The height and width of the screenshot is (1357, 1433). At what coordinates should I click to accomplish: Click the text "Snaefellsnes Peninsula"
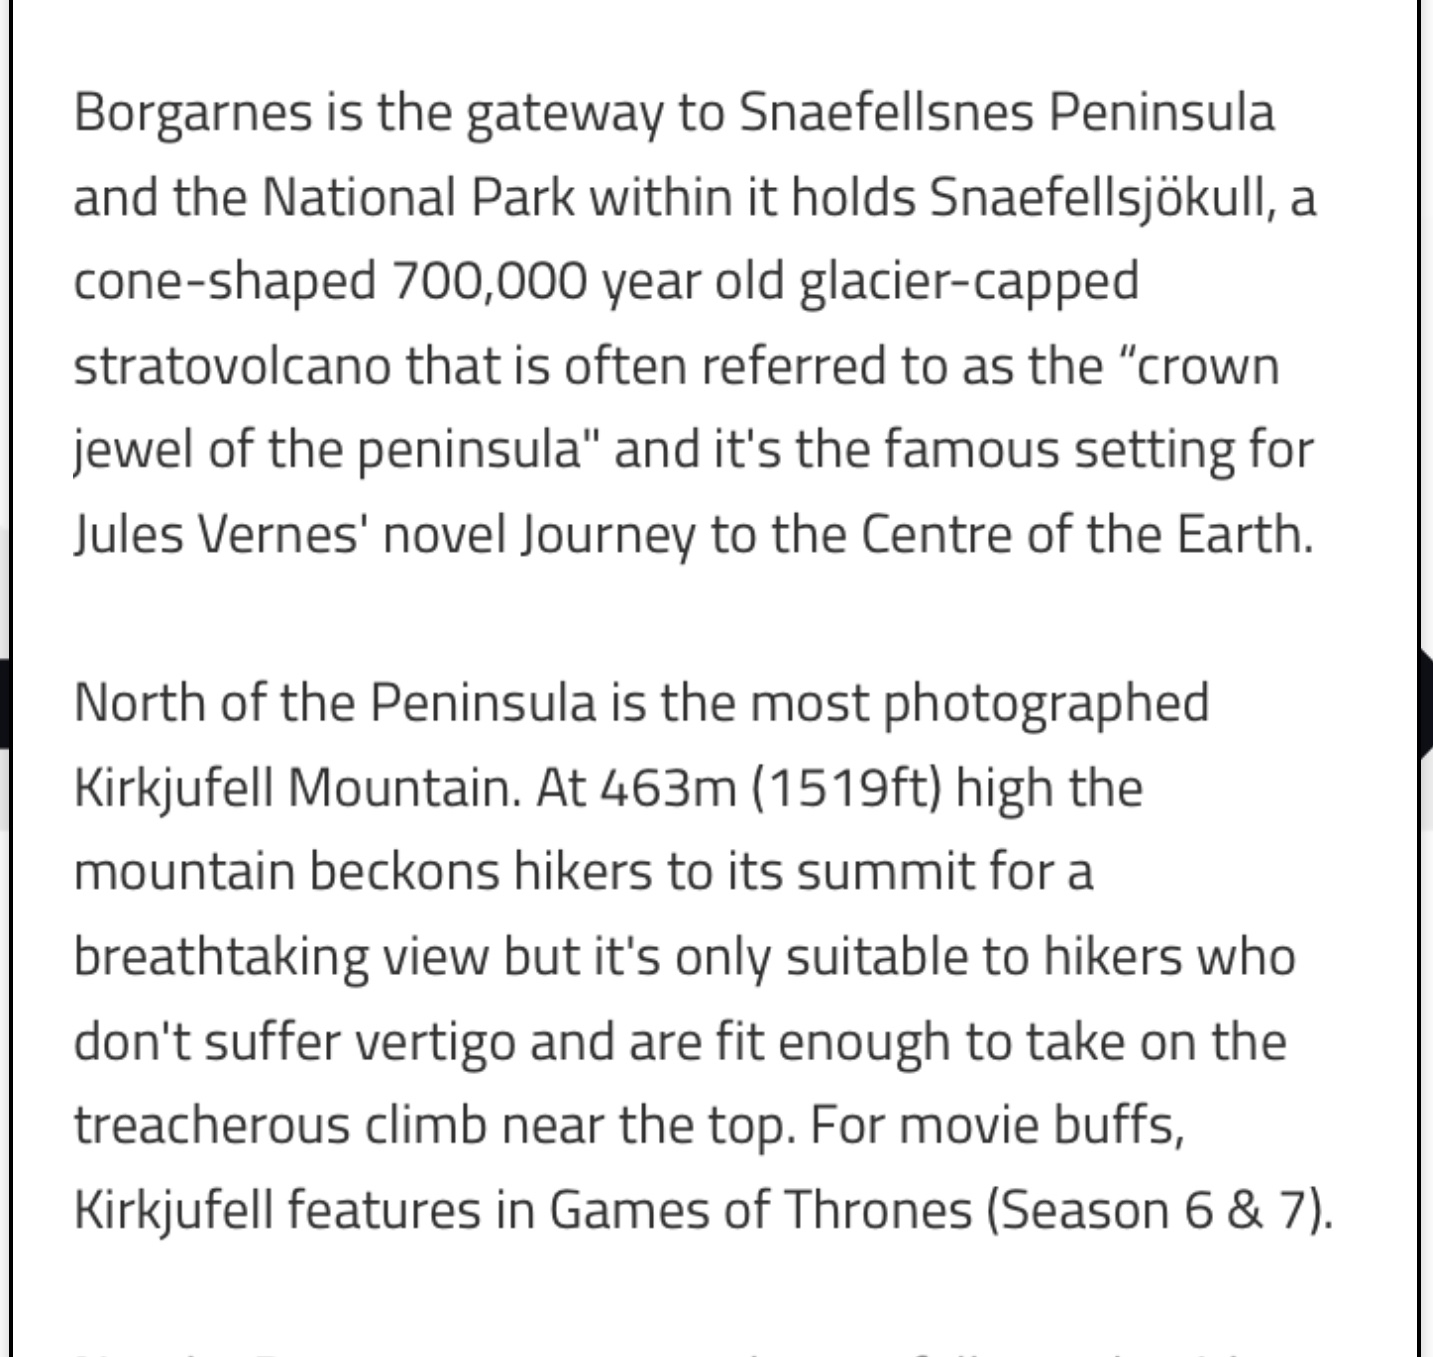pyautogui.click(x=1007, y=111)
